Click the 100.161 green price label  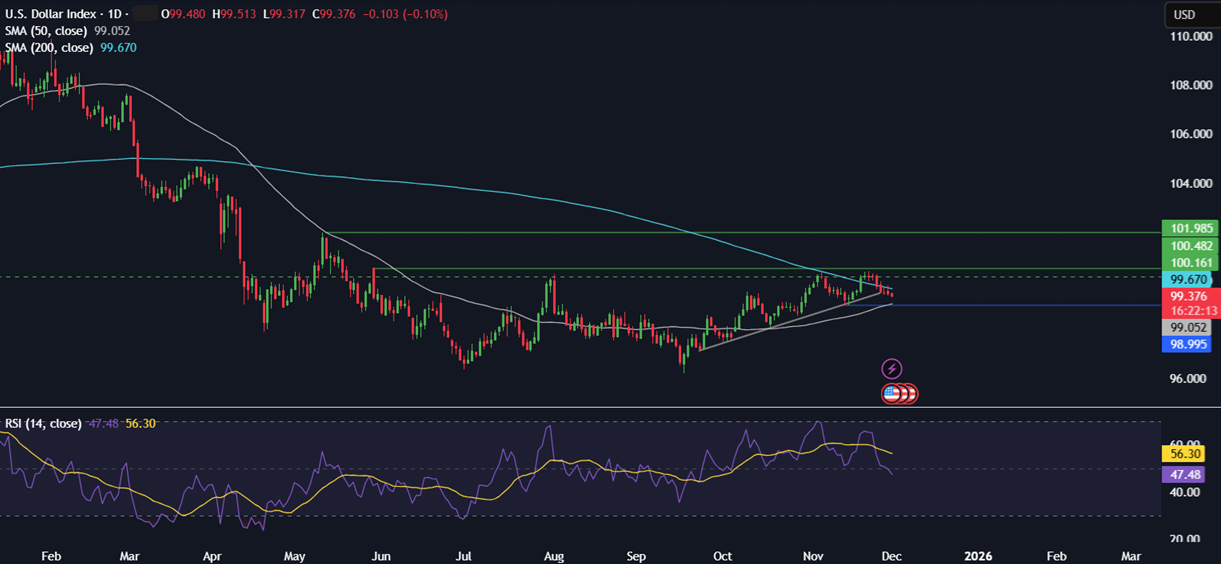(x=1190, y=263)
